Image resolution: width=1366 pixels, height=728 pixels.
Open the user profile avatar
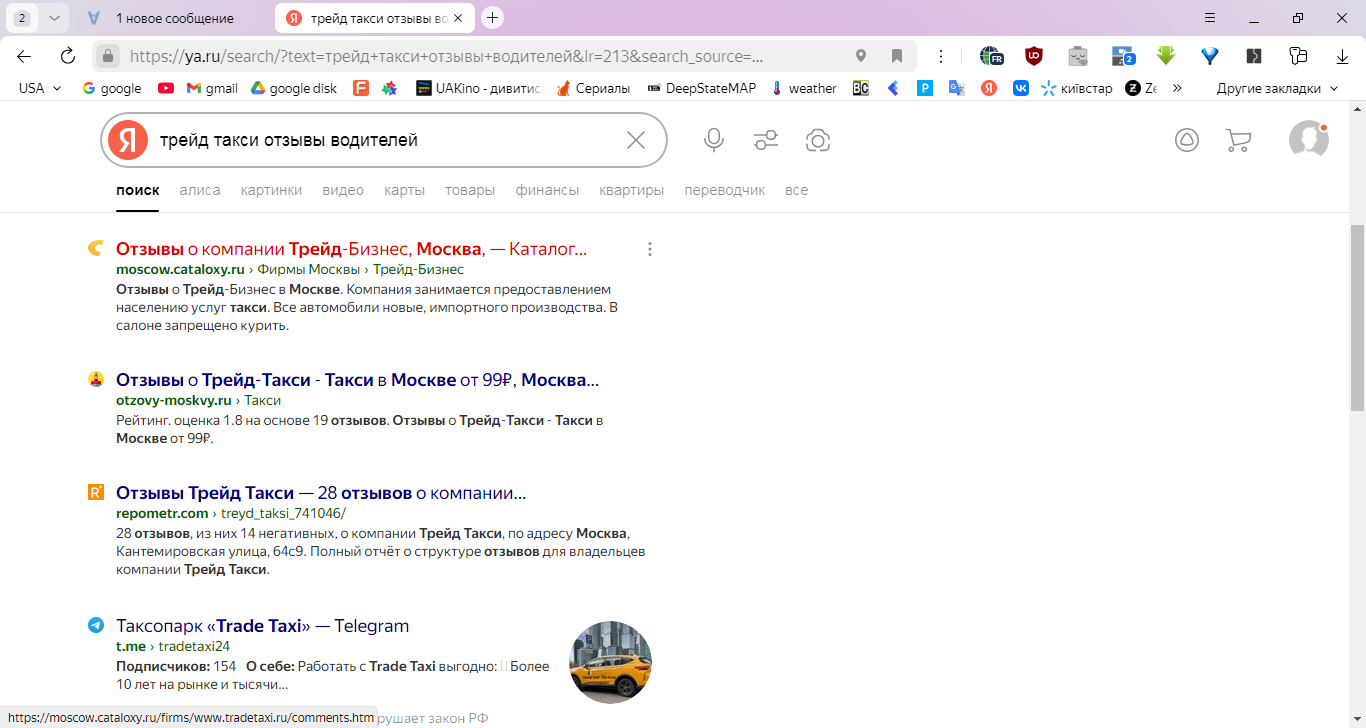point(1309,140)
